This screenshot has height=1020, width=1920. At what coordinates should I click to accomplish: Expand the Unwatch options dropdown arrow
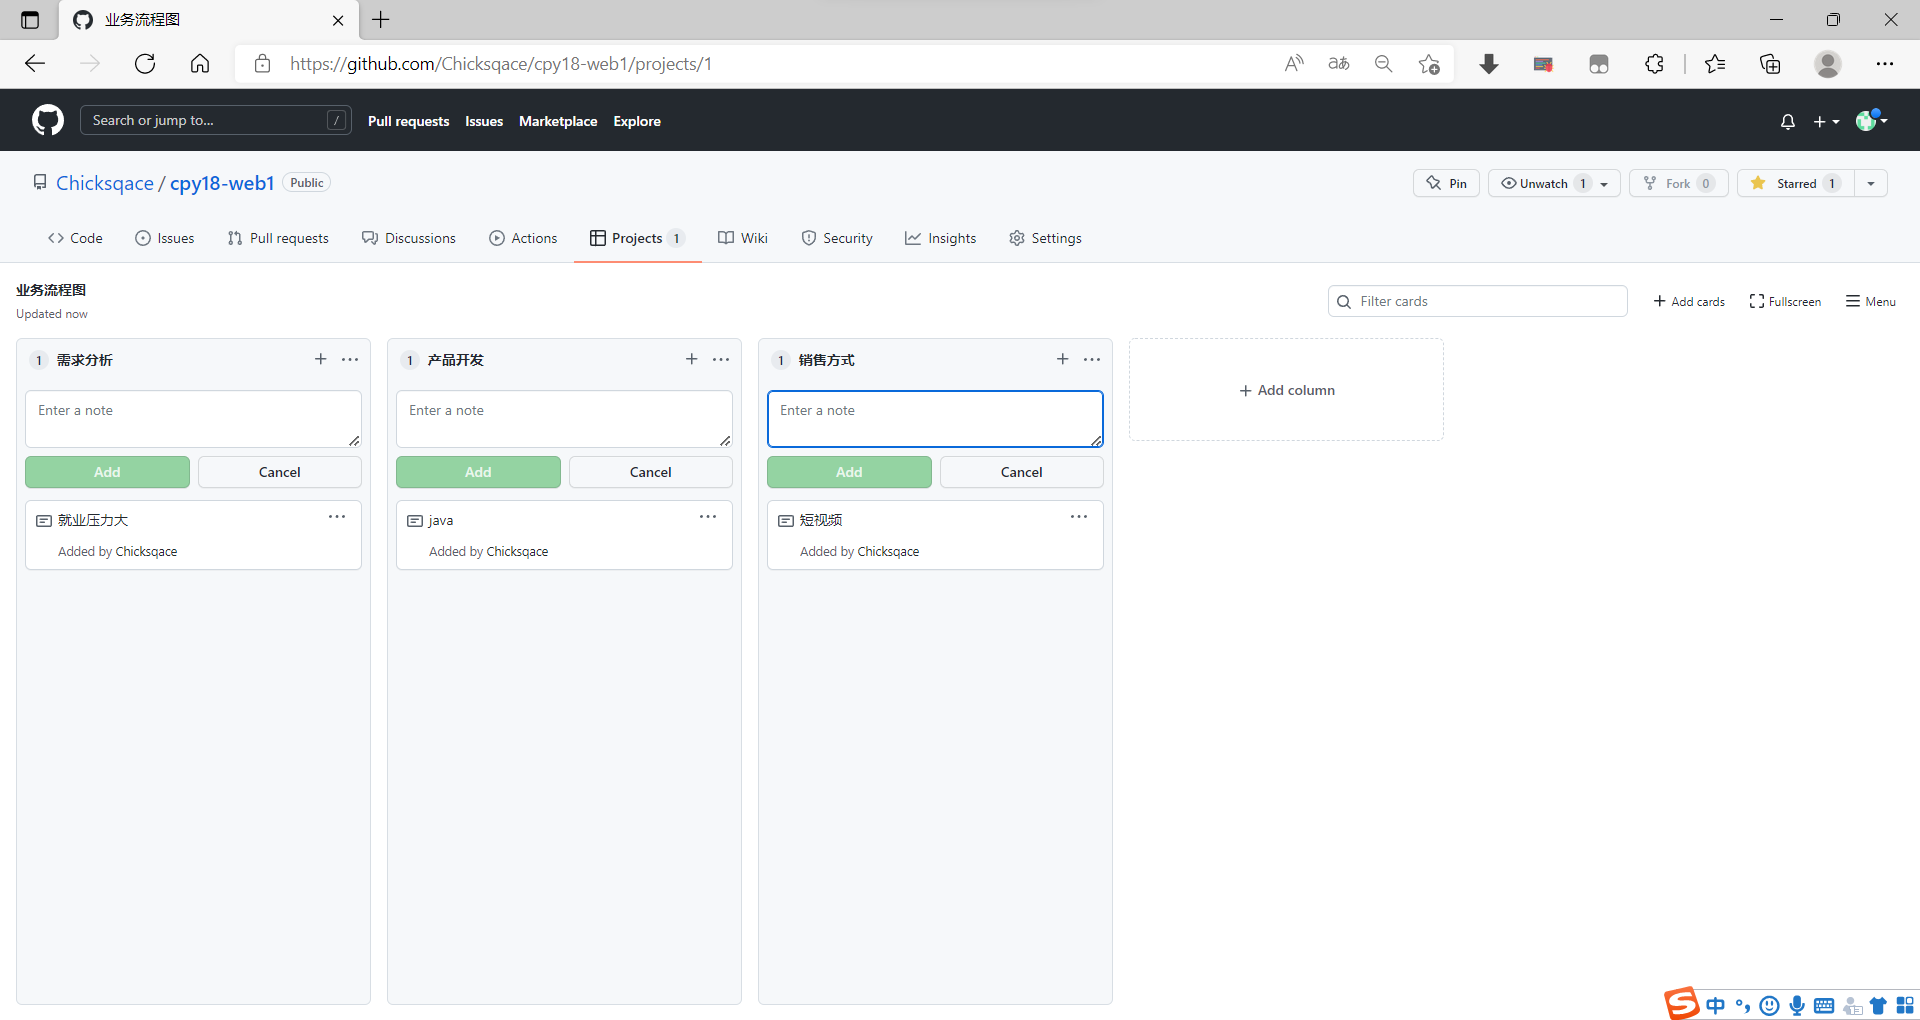click(x=1604, y=183)
